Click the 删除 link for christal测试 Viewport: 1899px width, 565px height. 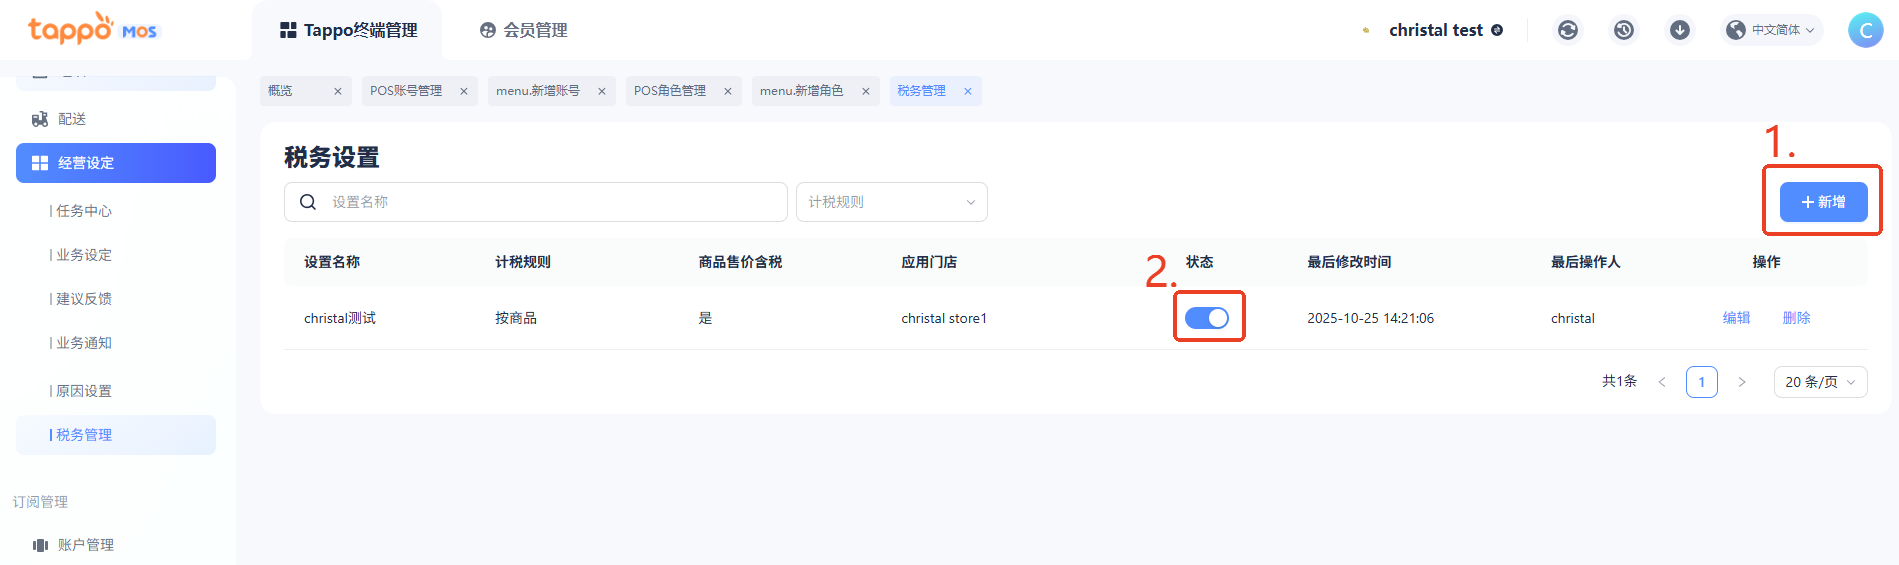(1796, 318)
